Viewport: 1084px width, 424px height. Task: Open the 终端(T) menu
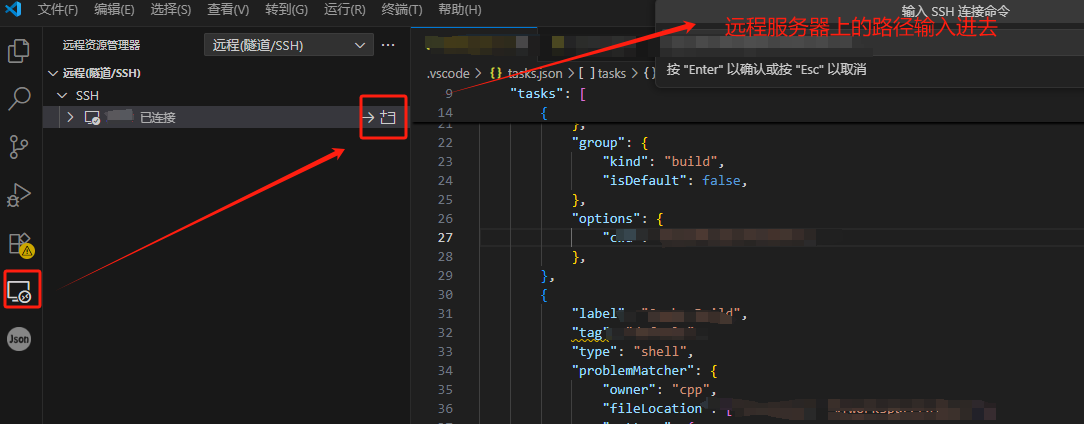coord(402,10)
